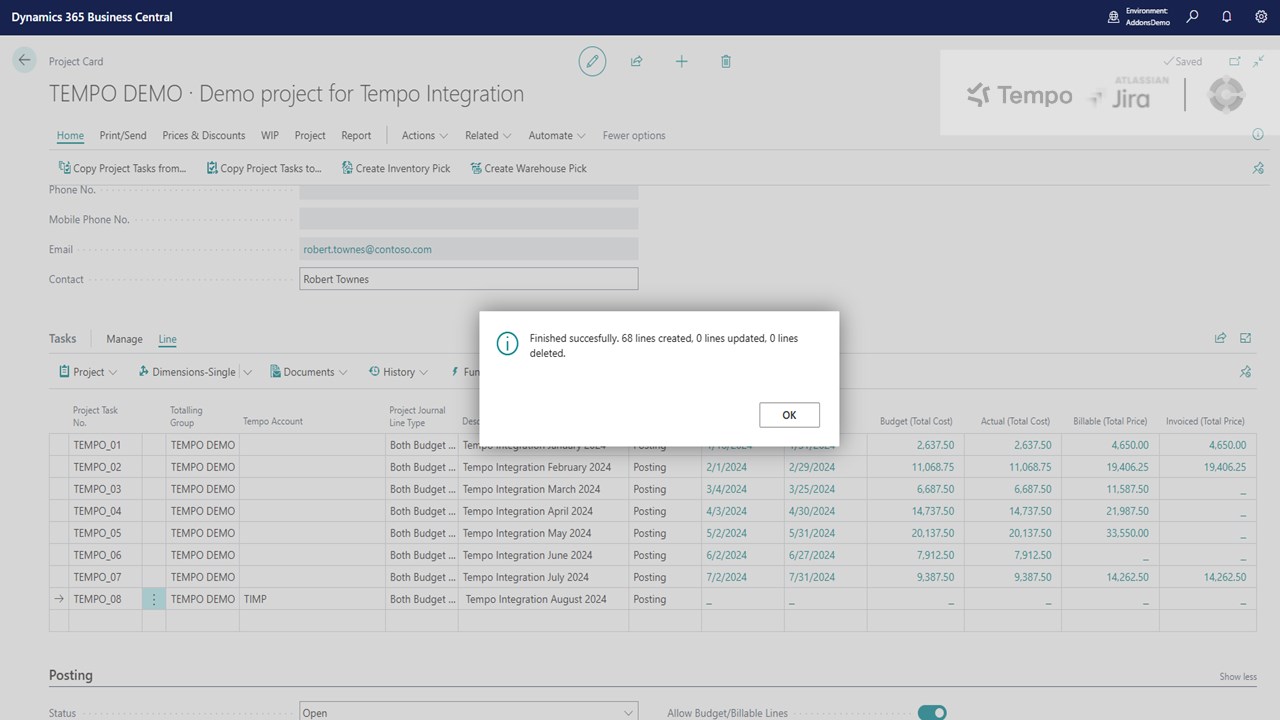Click the plus icon to create new
Screen dimensions: 1280x720
(681, 61)
